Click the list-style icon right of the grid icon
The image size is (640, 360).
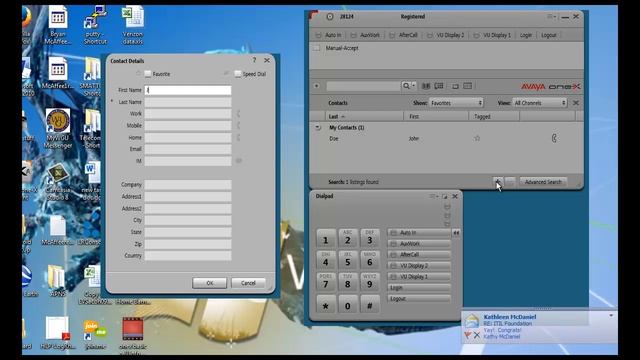pyautogui.click(x=439, y=86)
